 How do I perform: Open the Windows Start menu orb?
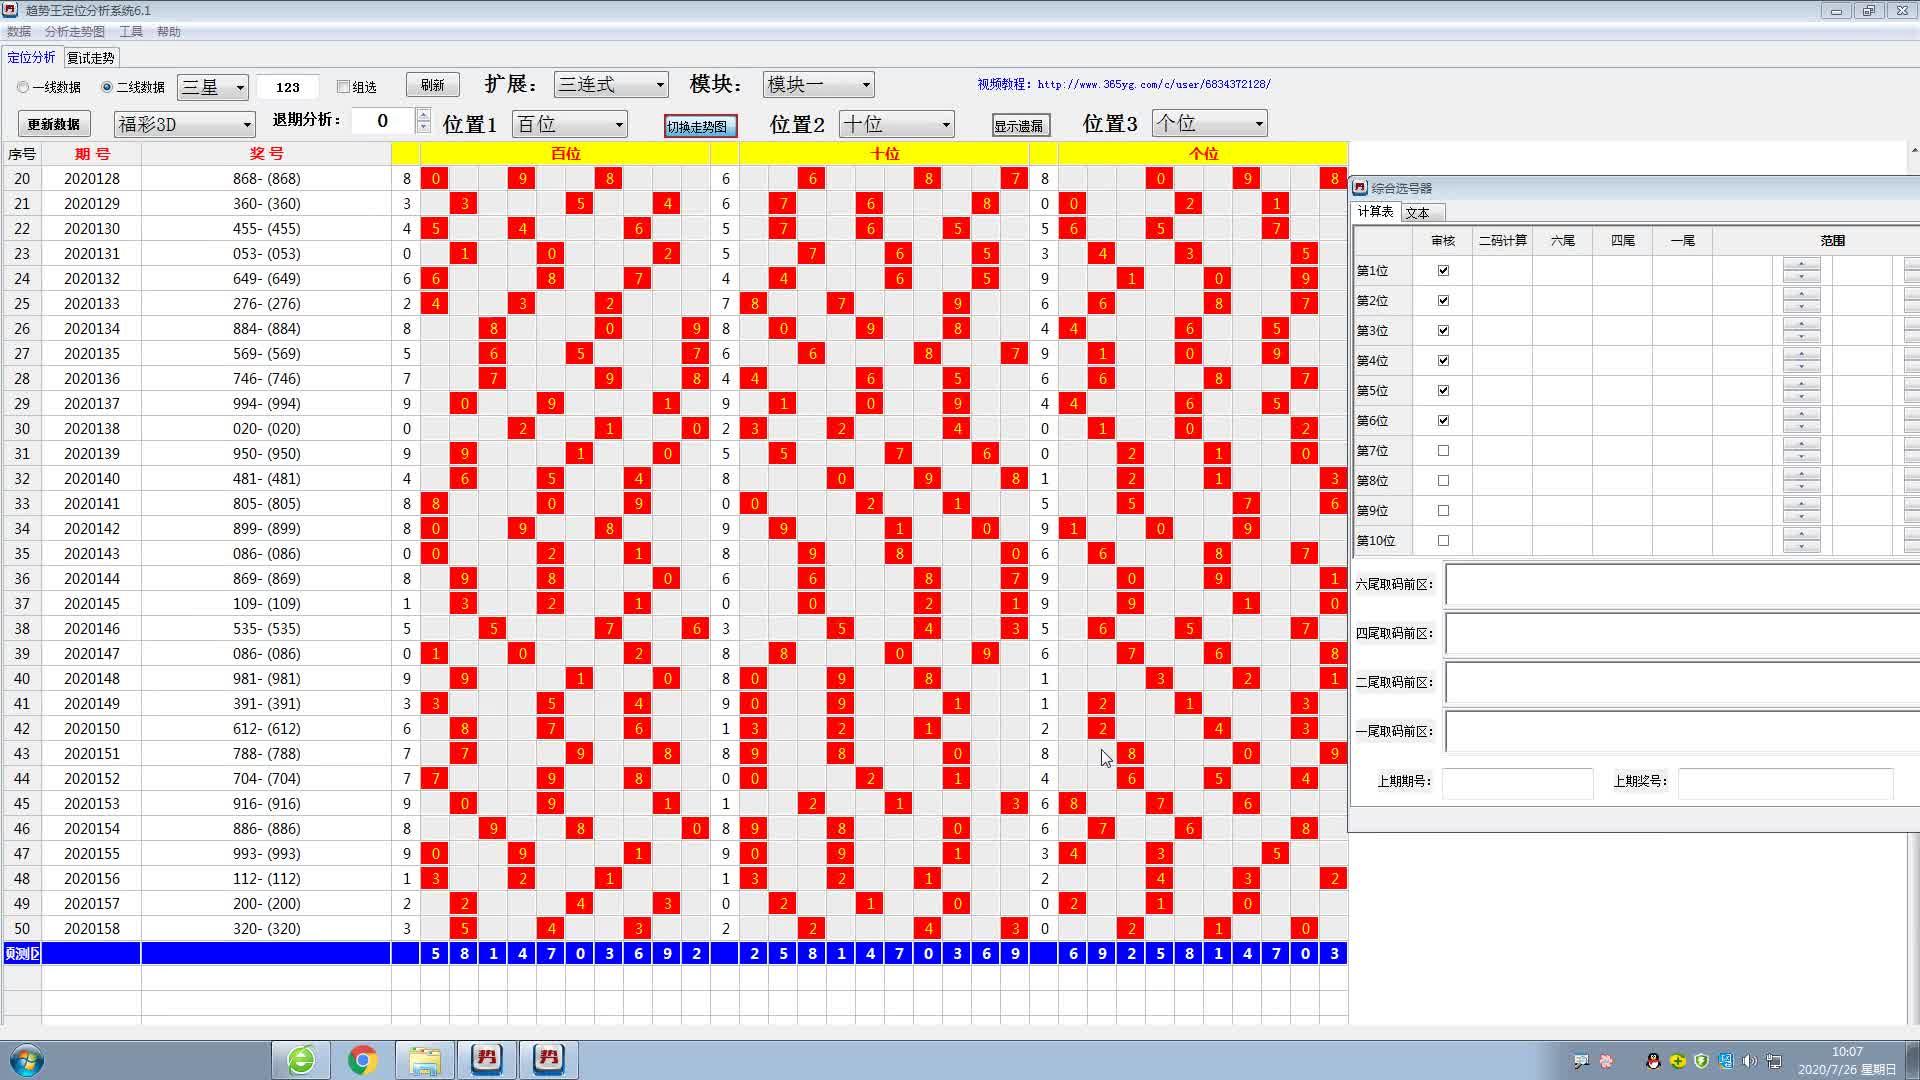[x=27, y=1060]
